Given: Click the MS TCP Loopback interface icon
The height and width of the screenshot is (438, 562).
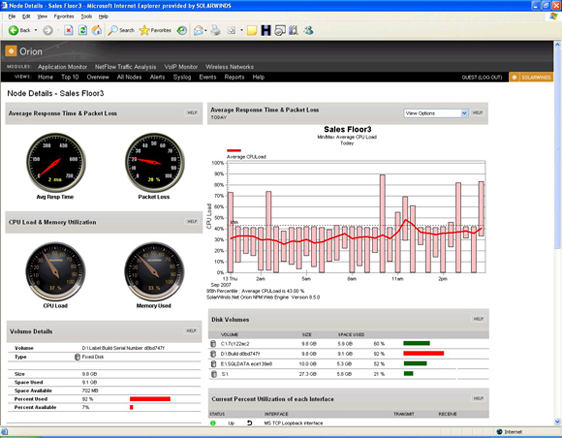Looking at the screenshot, I should (249, 423).
